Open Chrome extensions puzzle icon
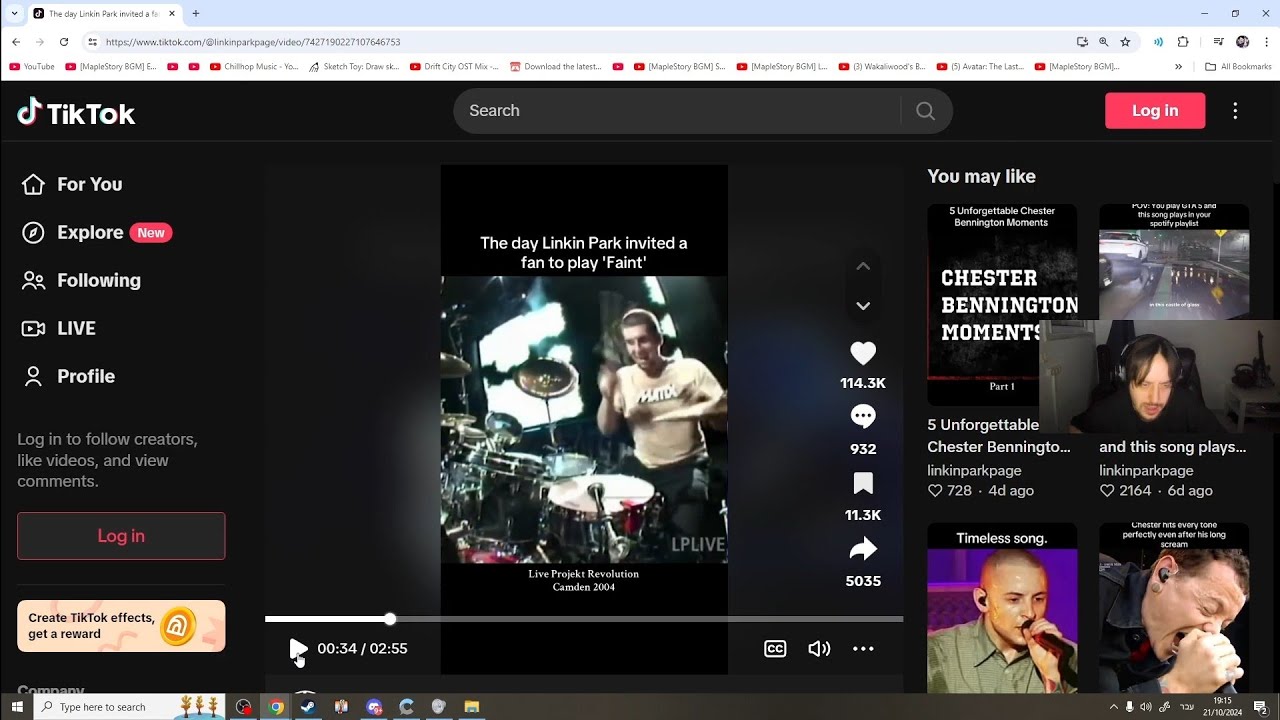Image resolution: width=1280 pixels, height=720 pixels. coord(1183,42)
